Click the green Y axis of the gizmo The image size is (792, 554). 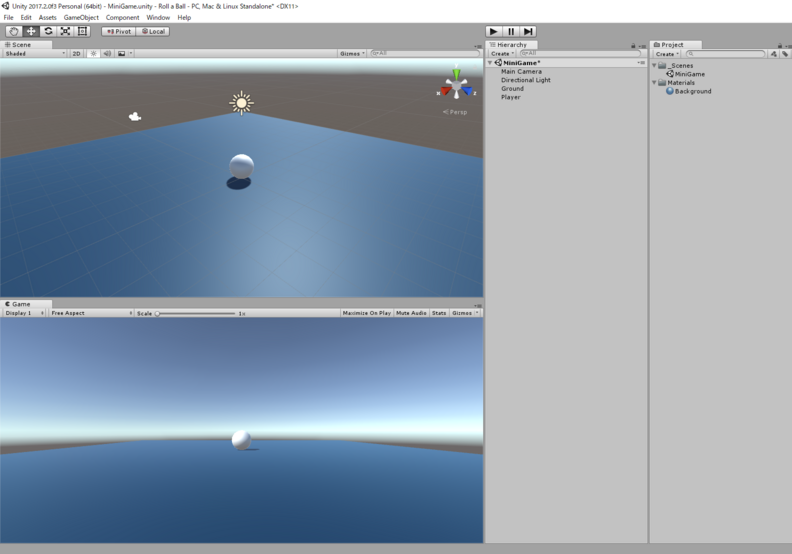[456, 74]
